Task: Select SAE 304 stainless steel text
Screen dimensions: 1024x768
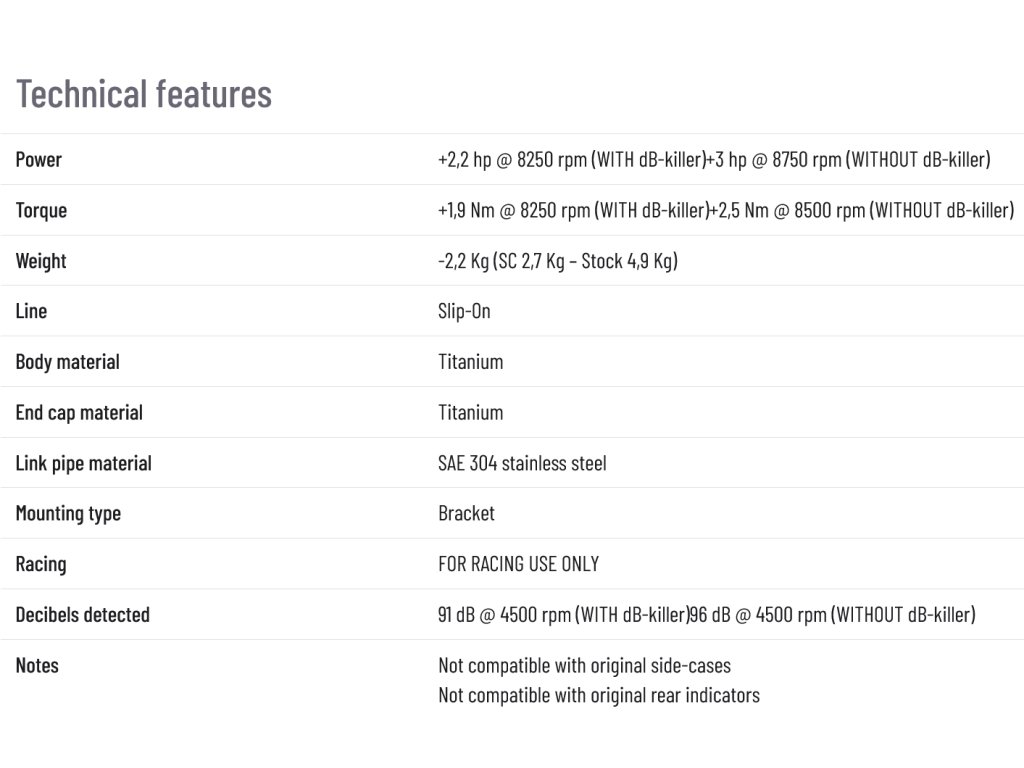Action: pos(522,464)
